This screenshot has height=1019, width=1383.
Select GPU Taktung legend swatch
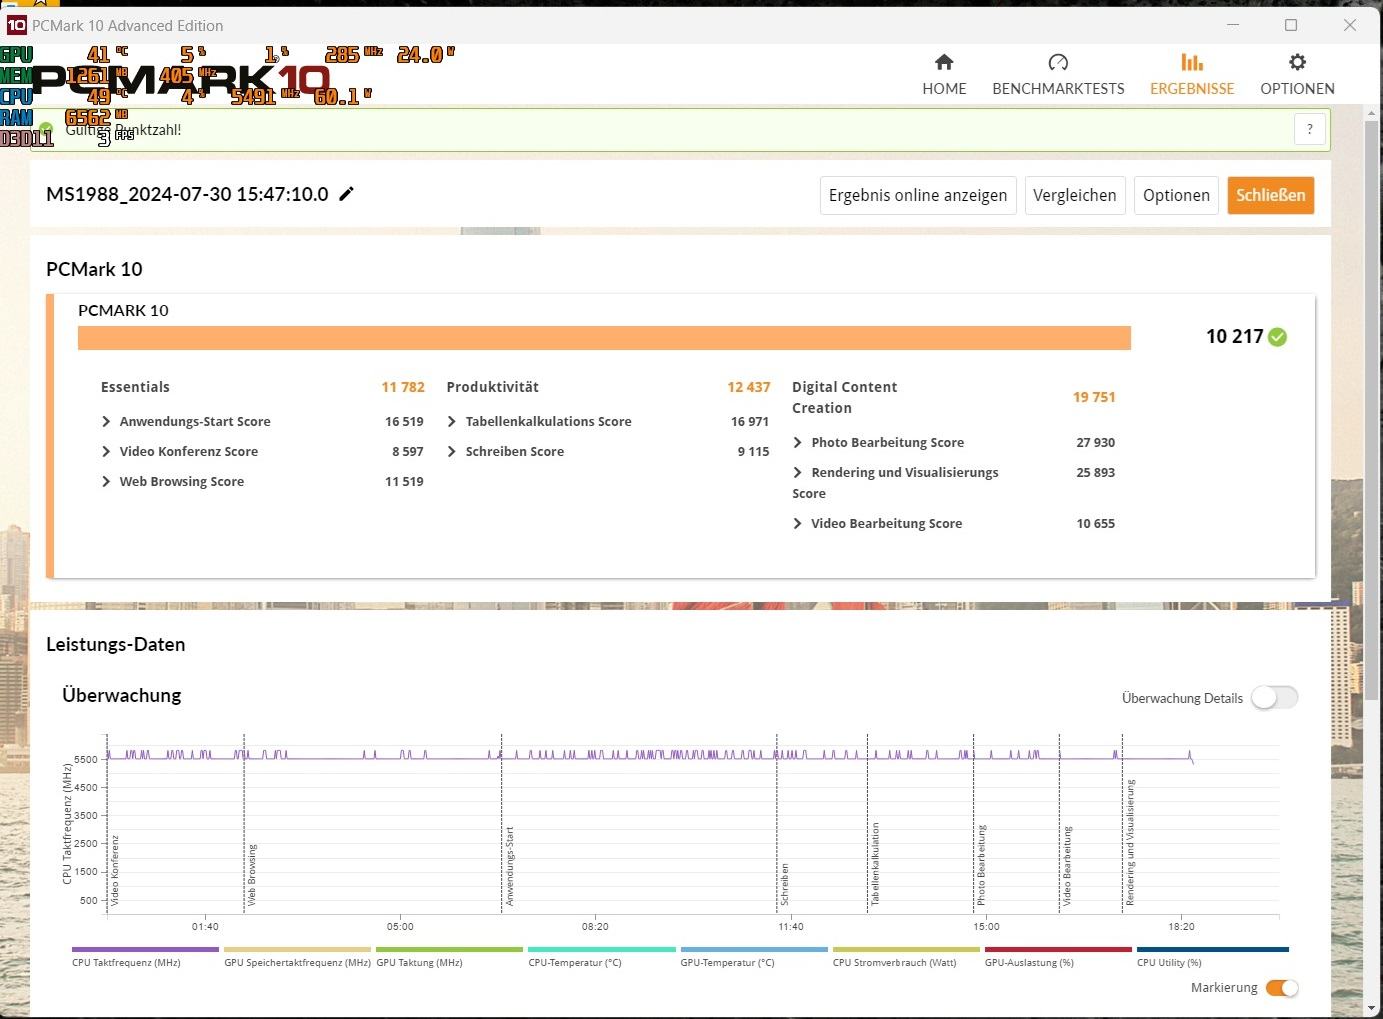coord(449,950)
